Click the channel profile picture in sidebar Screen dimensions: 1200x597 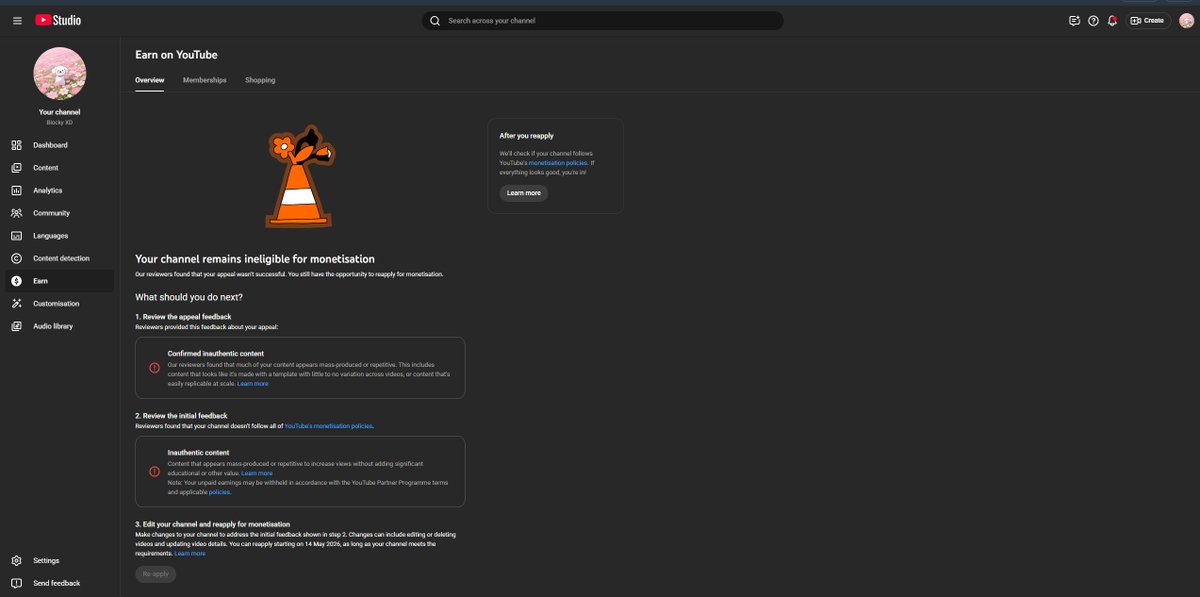[x=60, y=73]
